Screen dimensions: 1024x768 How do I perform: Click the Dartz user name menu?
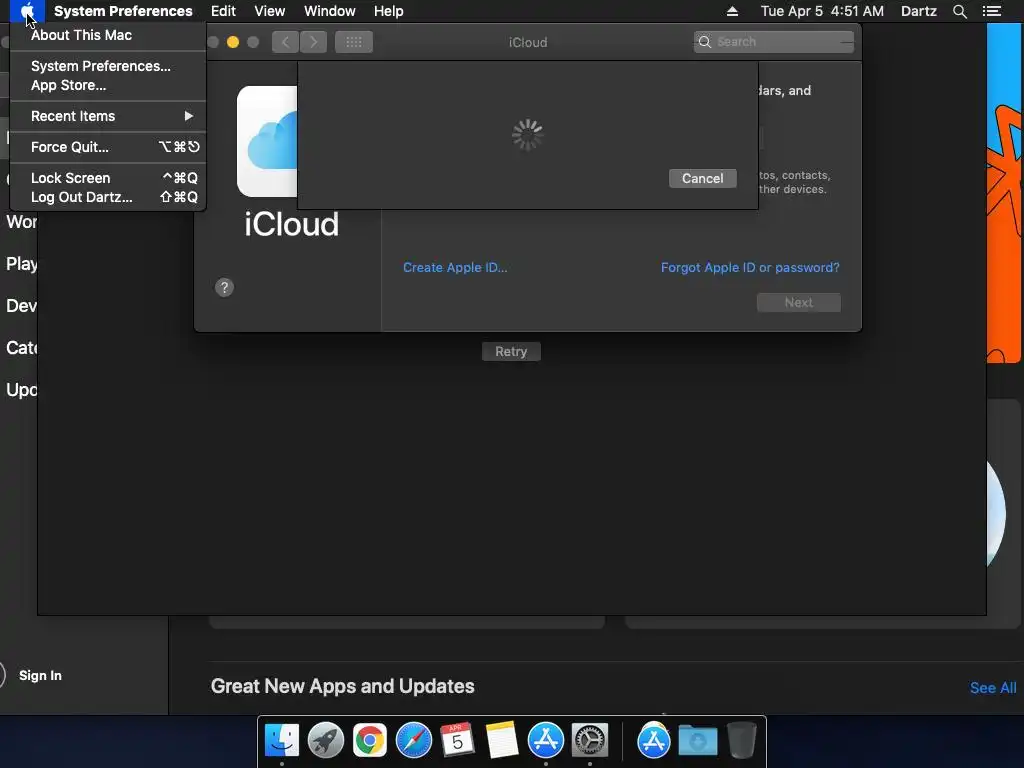tap(919, 11)
